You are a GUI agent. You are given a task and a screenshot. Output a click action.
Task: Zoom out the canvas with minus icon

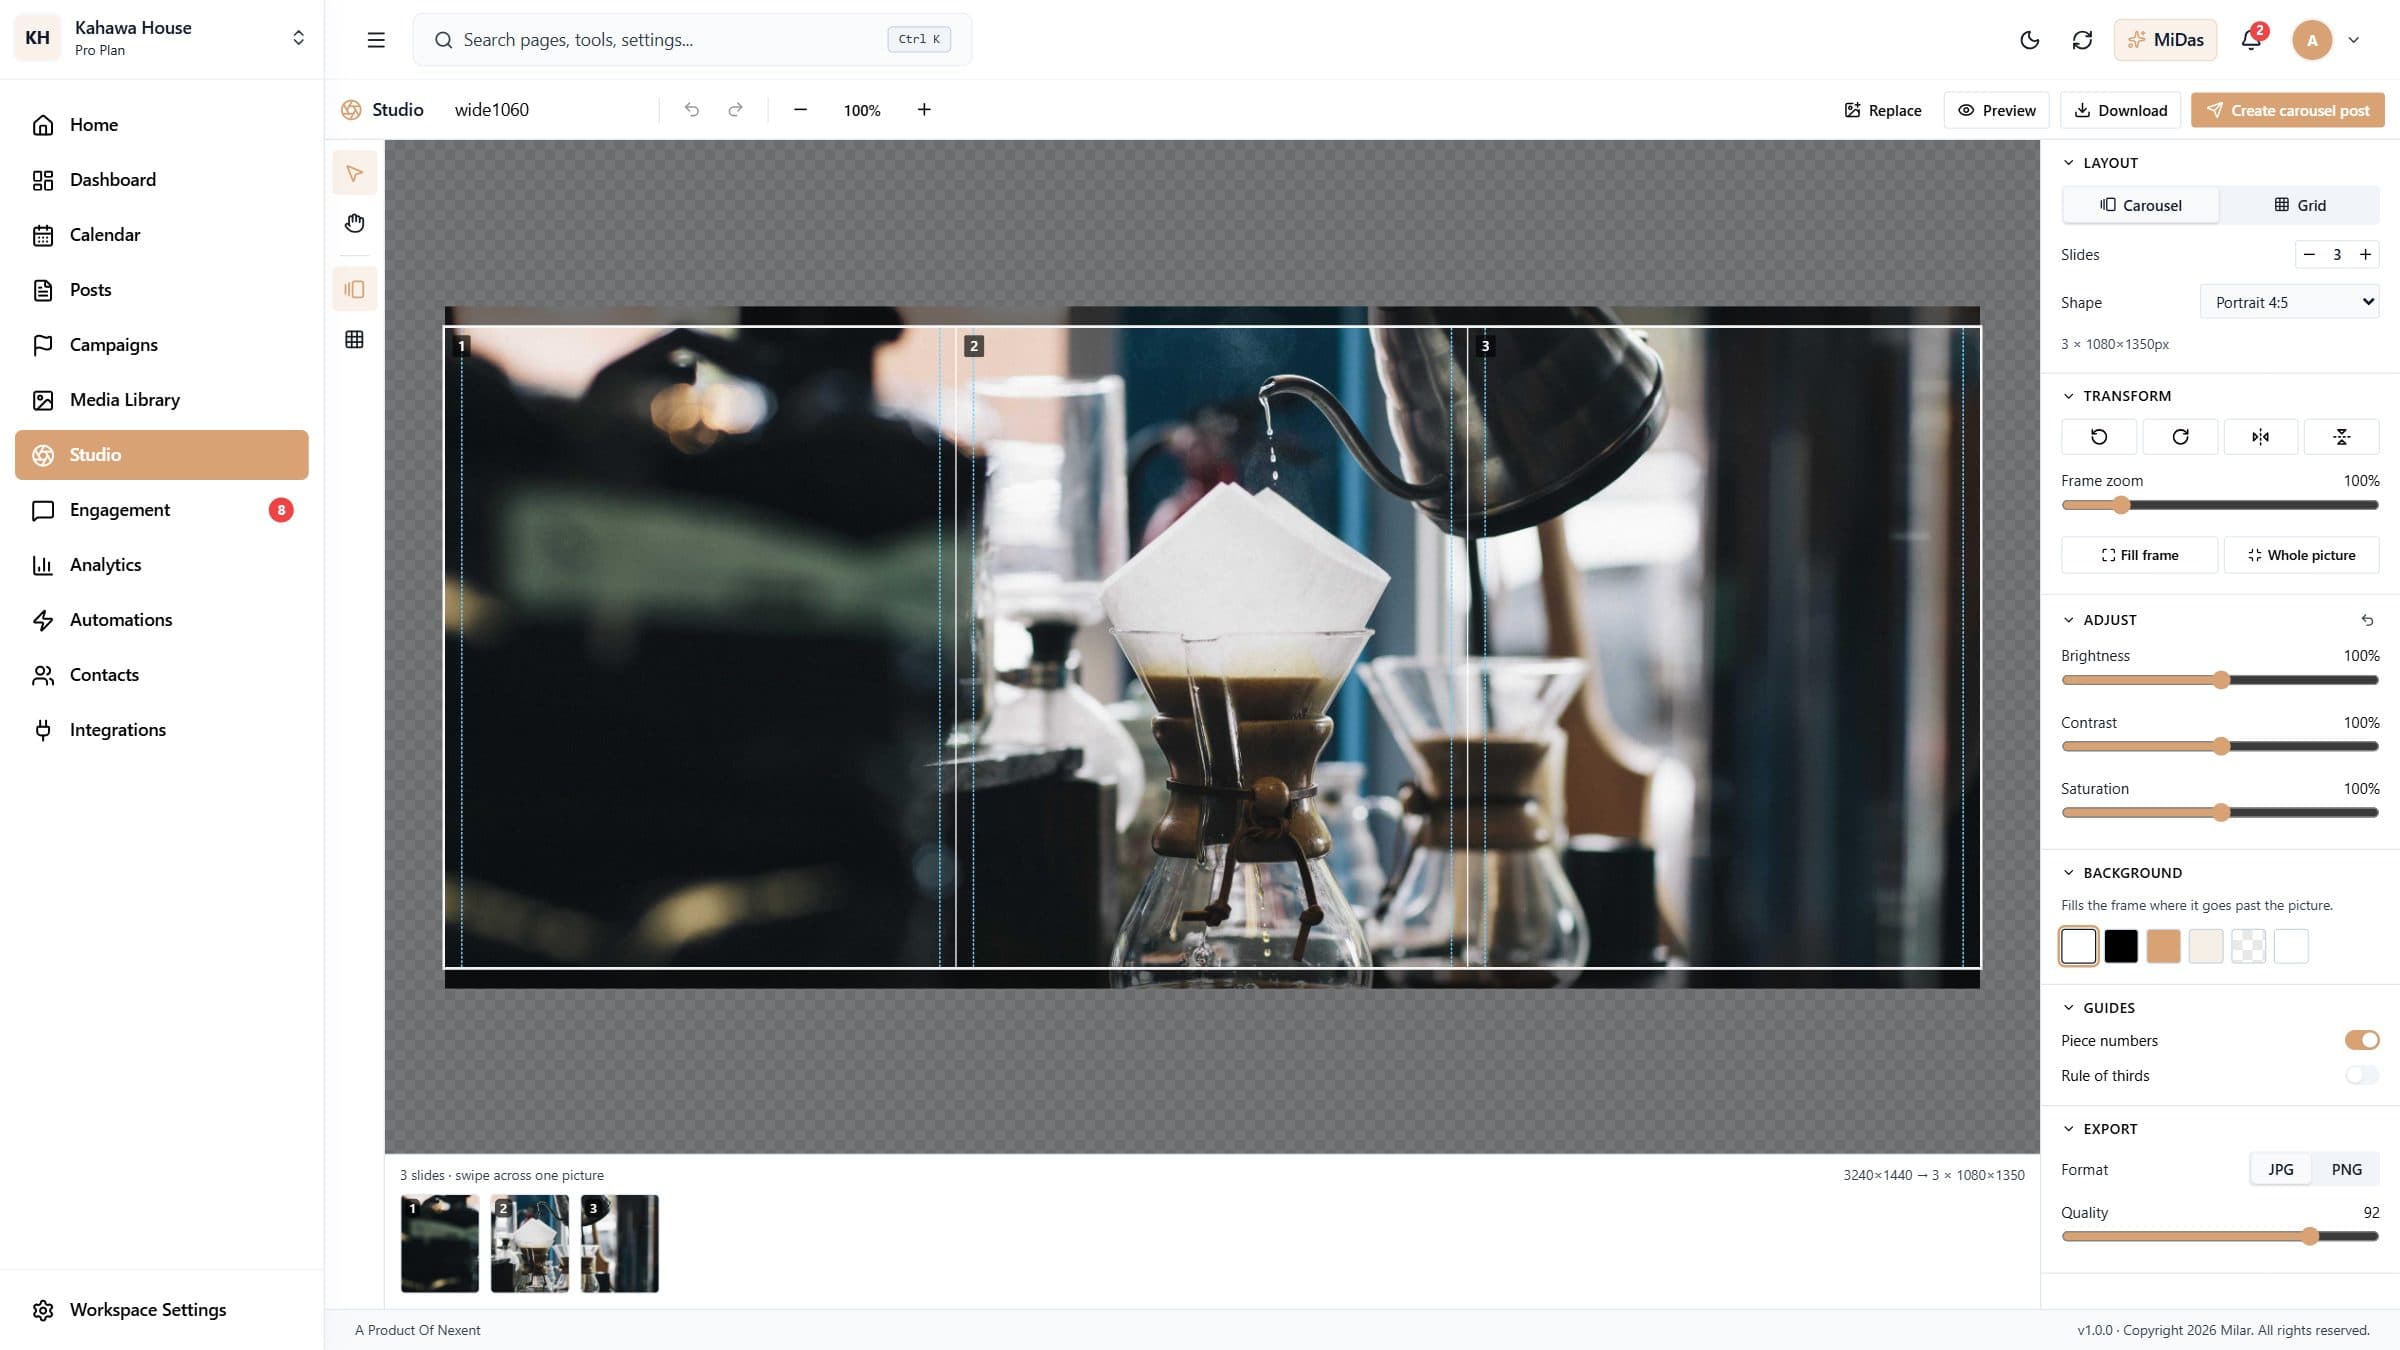(800, 110)
